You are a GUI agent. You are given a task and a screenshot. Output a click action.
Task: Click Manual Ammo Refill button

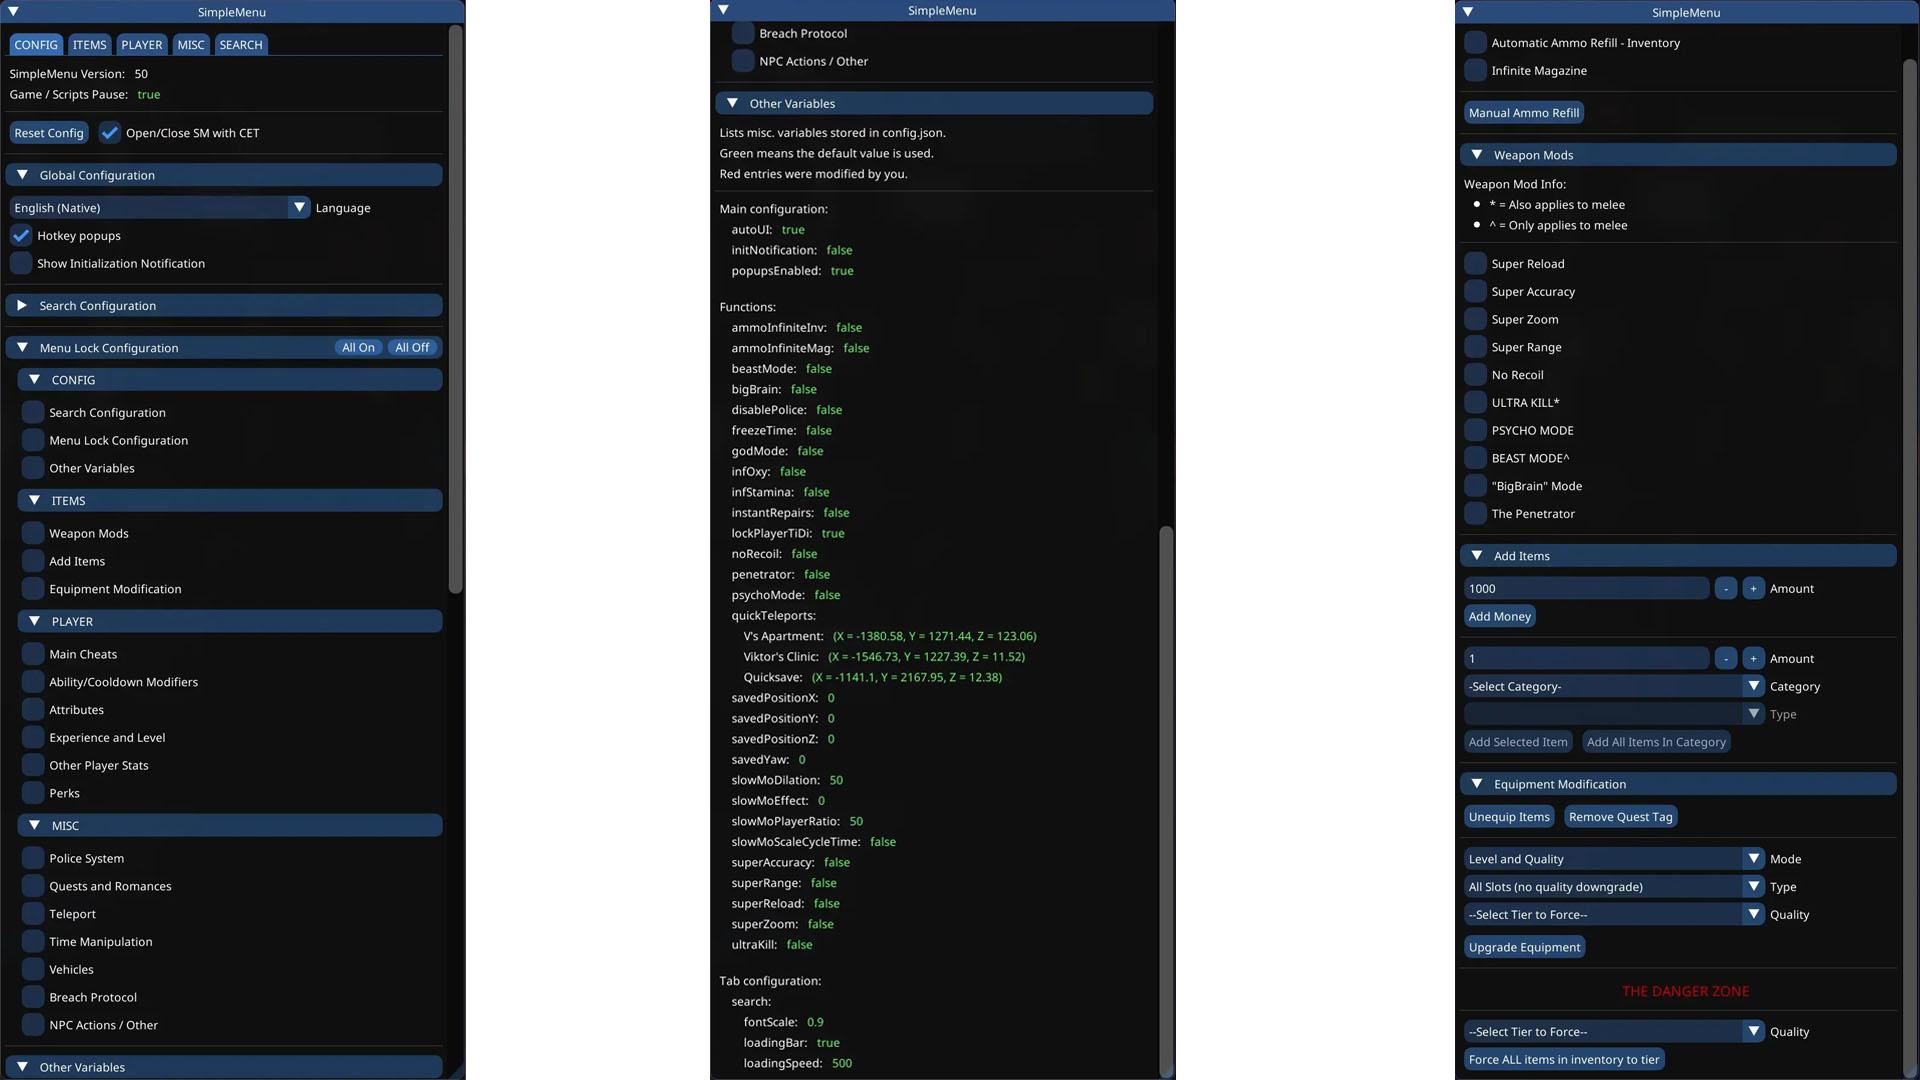1524,113
